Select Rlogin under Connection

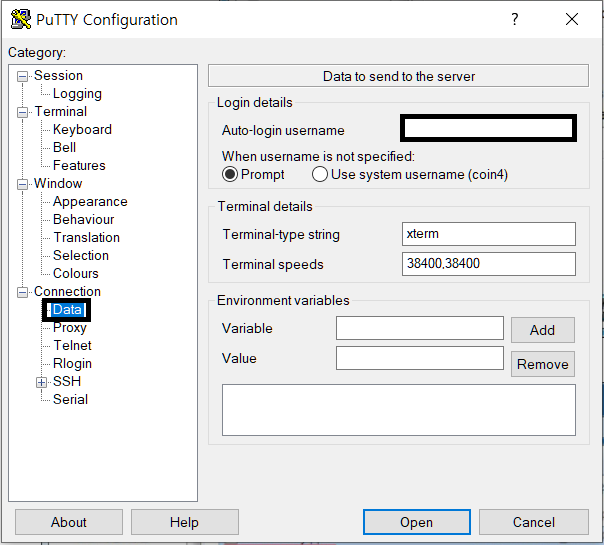(72, 364)
